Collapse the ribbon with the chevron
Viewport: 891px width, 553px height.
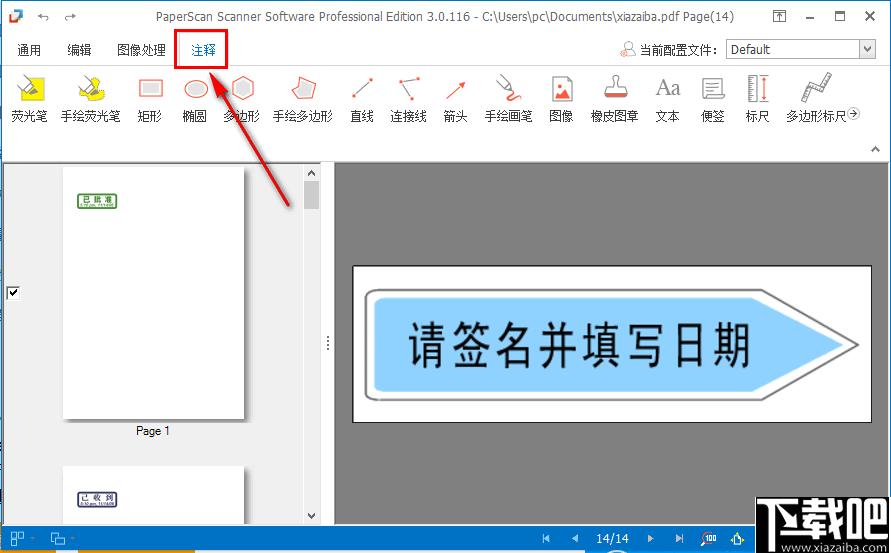pos(875,149)
